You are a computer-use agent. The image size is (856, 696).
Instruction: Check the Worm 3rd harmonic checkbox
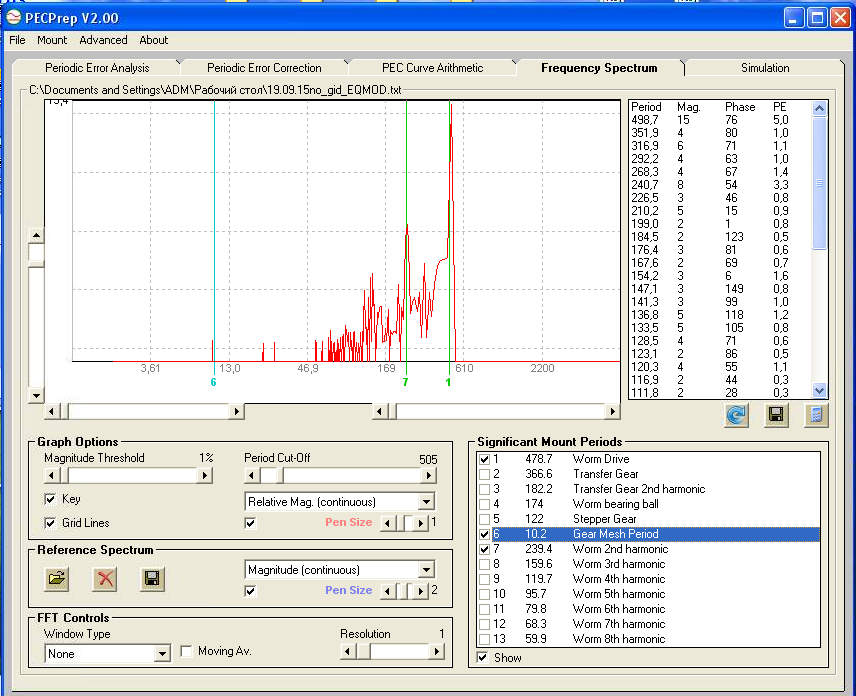tap(484, 564)
